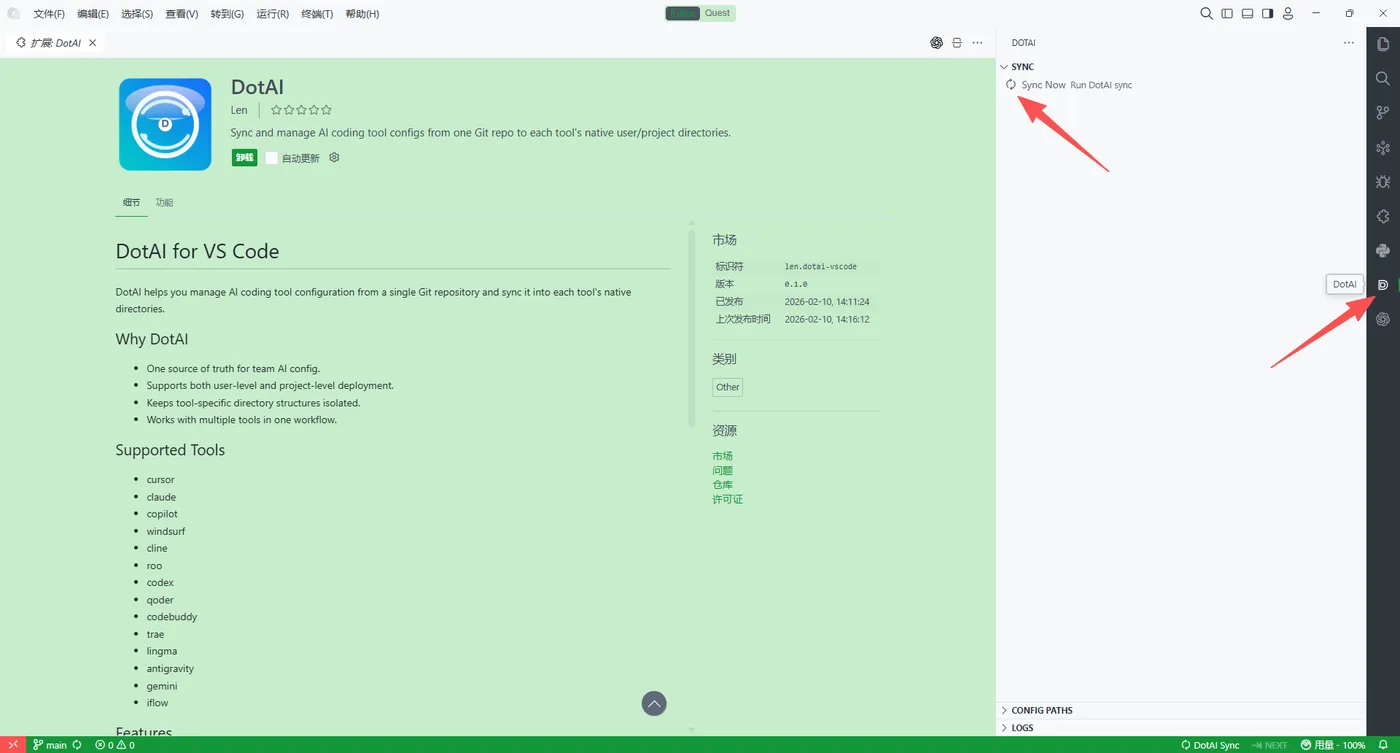Image resolution: width=1400 pixels, height=753 pixels.
Task: Open the DotAI view in the activity bar
Action: point(1383,285)
